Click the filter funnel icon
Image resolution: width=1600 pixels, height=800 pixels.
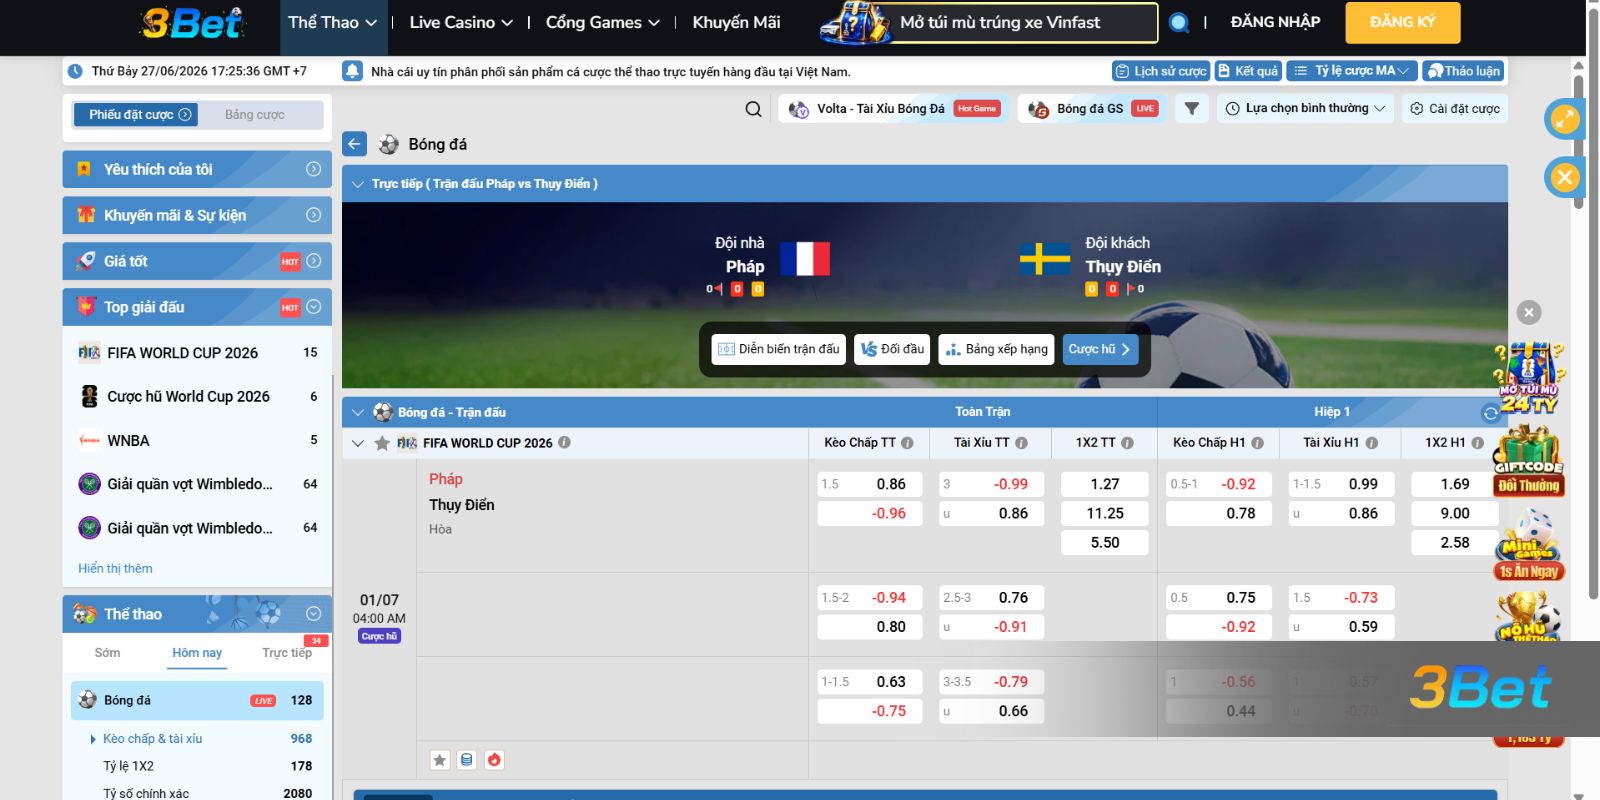tap(1191, 108)
